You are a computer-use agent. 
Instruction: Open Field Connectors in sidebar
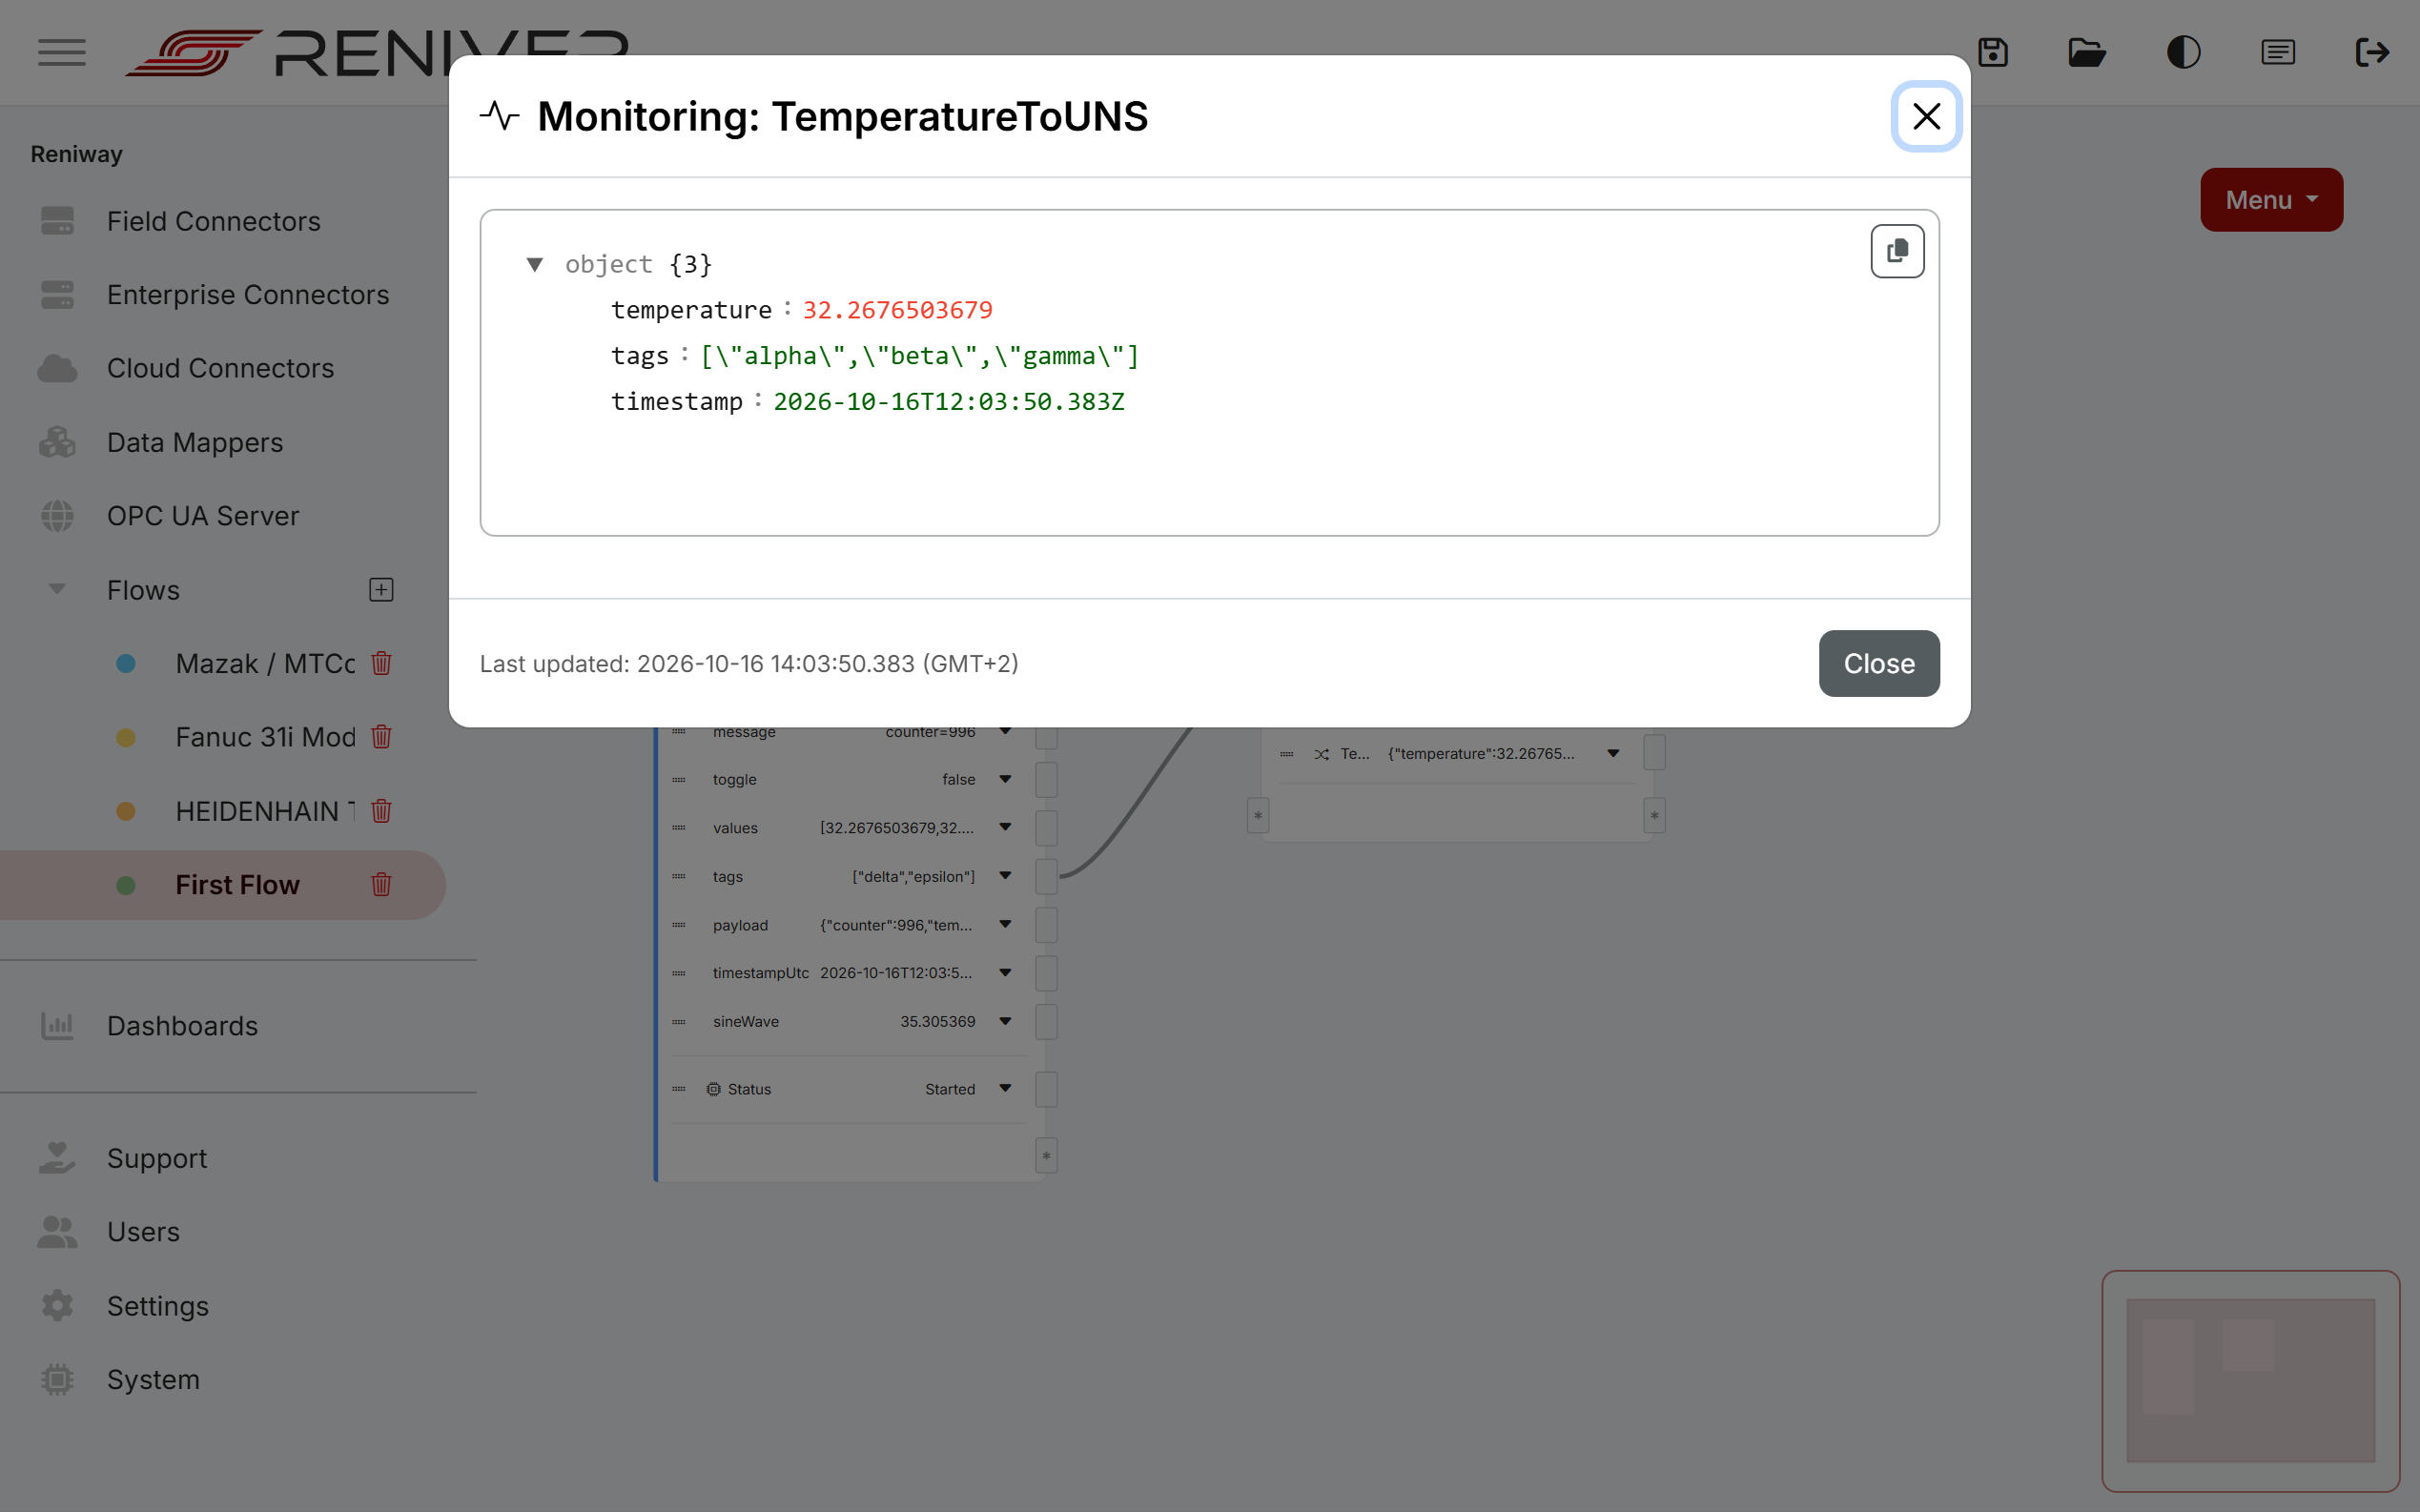click(213, 221)
